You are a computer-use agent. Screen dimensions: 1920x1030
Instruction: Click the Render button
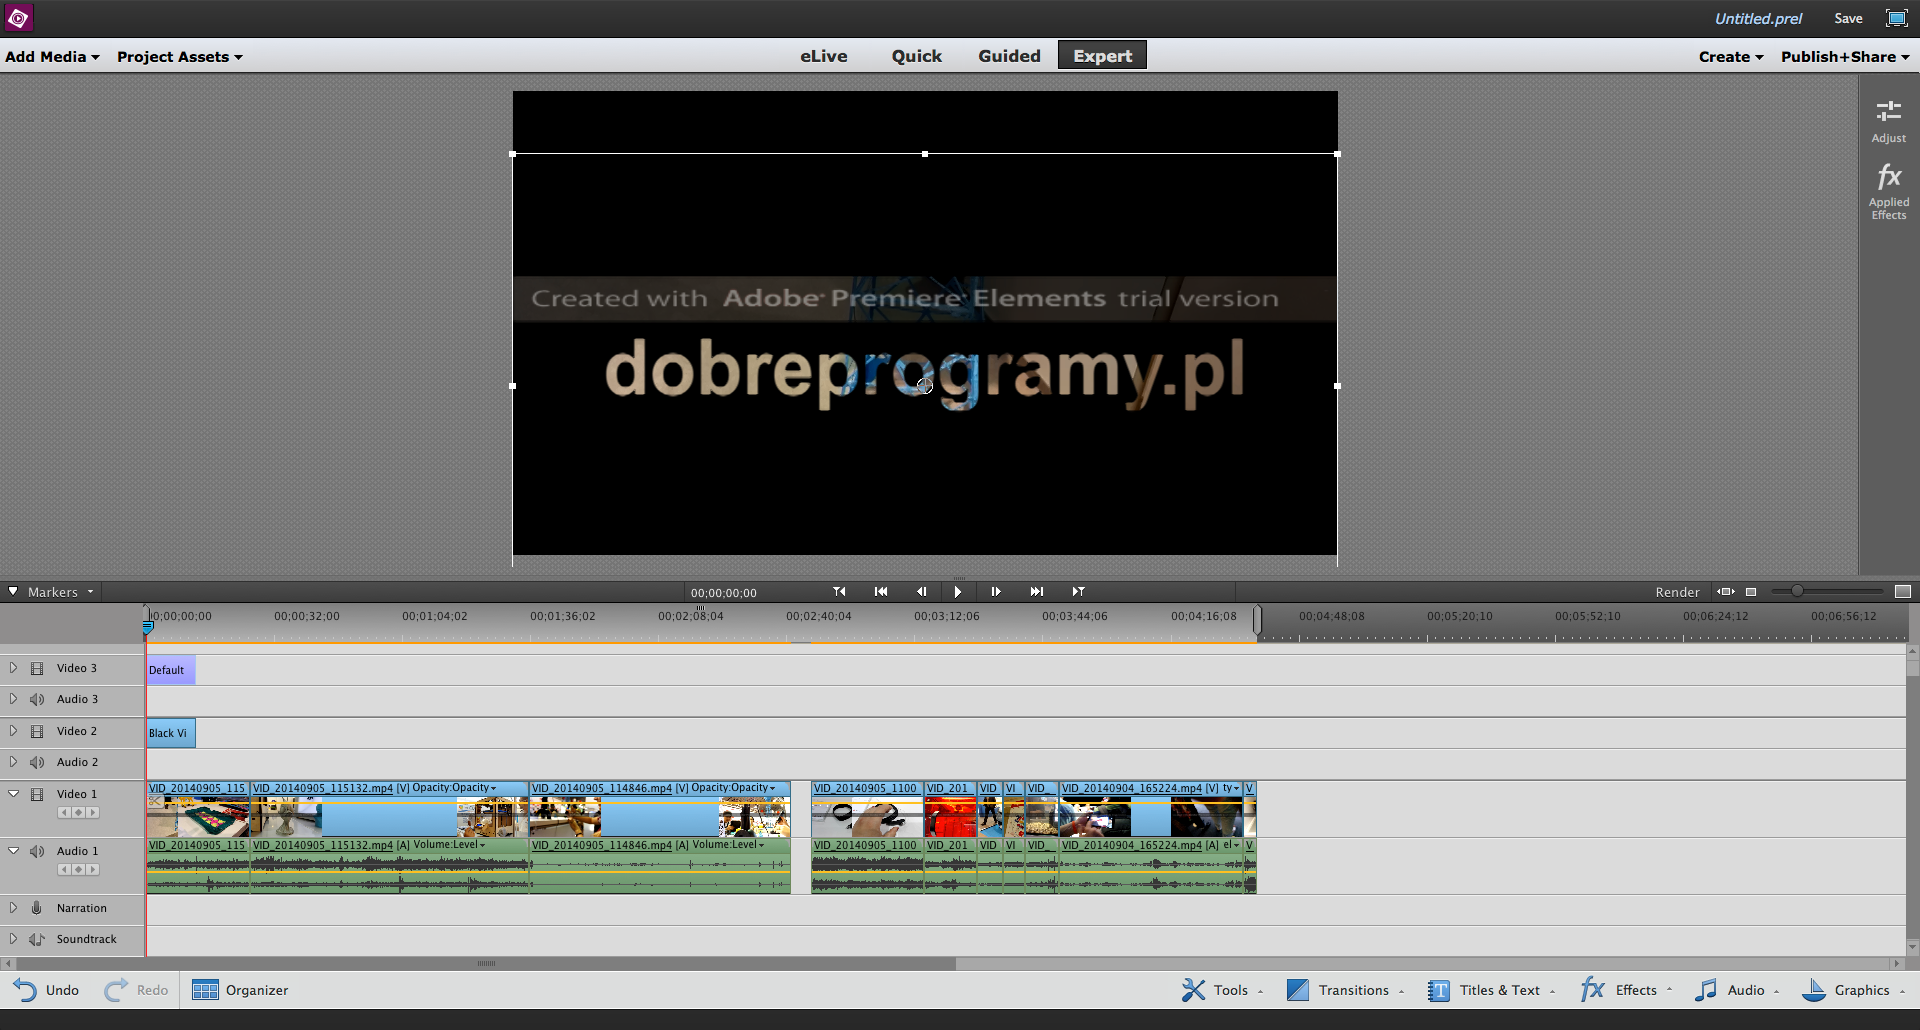[1677, 592]
